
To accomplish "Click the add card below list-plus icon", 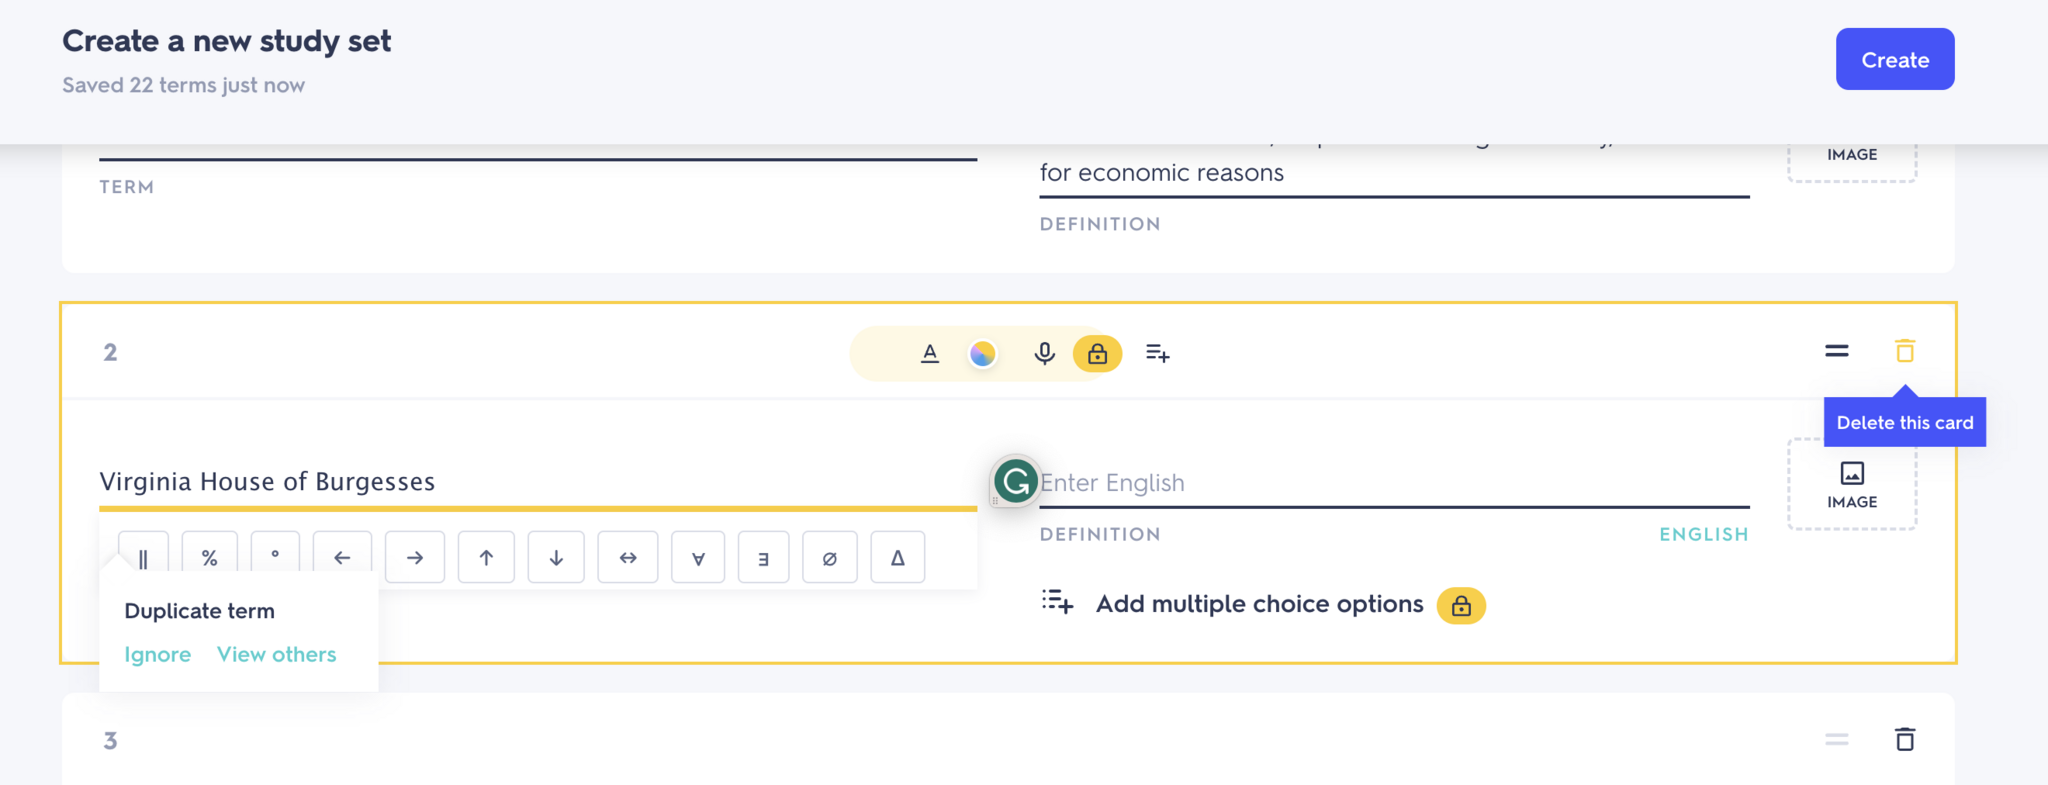I will pos(1157,353).
